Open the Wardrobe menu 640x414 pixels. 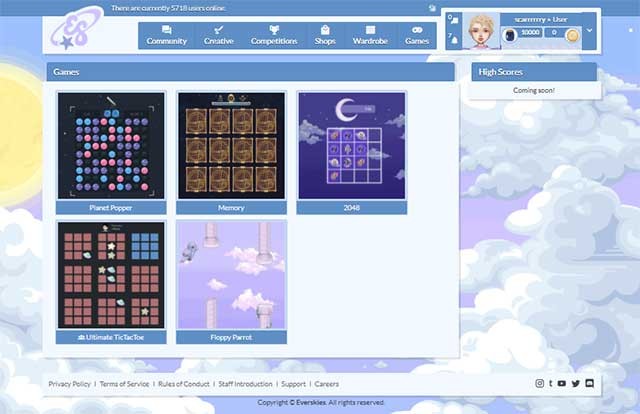tap(370, 36)
